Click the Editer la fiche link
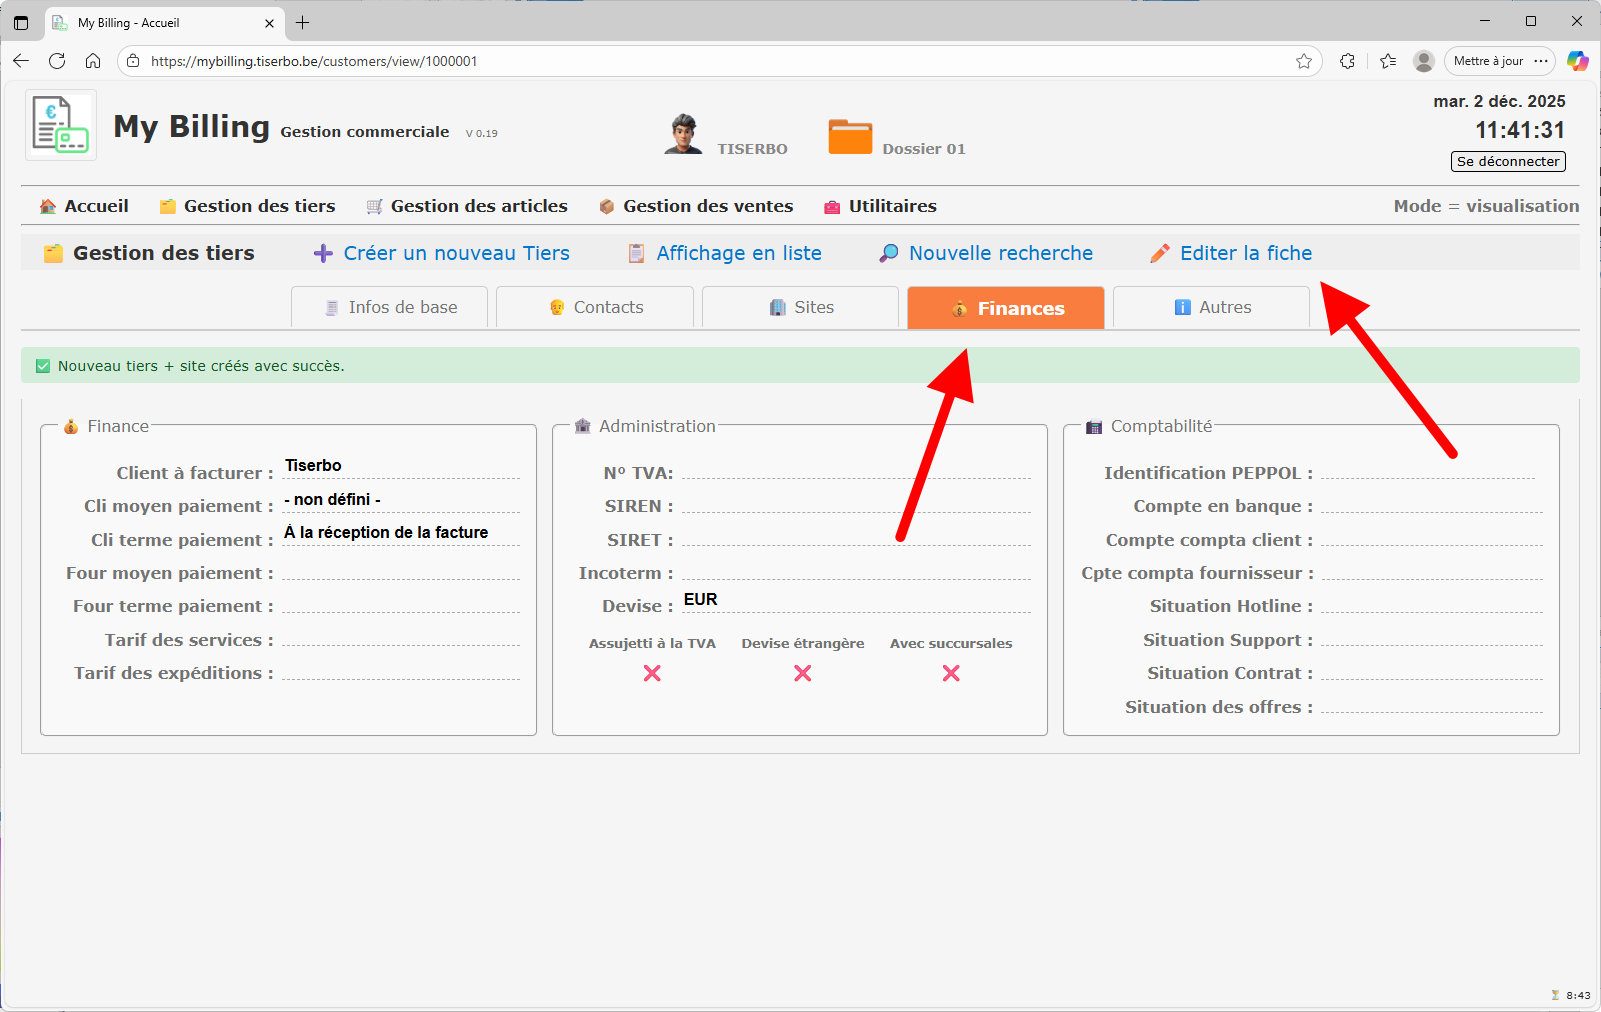1601x1012 pixels. [1245, 253]
